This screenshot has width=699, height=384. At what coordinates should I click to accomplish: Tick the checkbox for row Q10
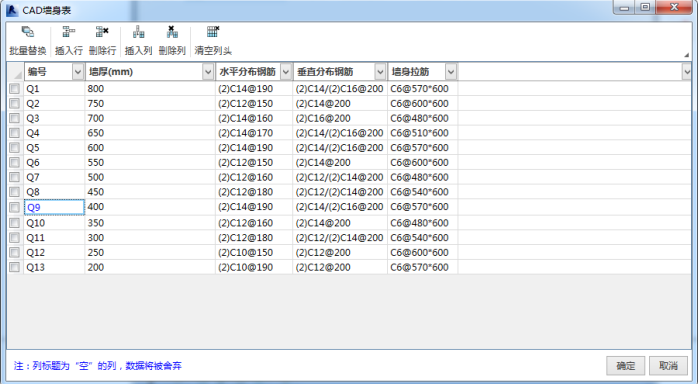(15, 223)
